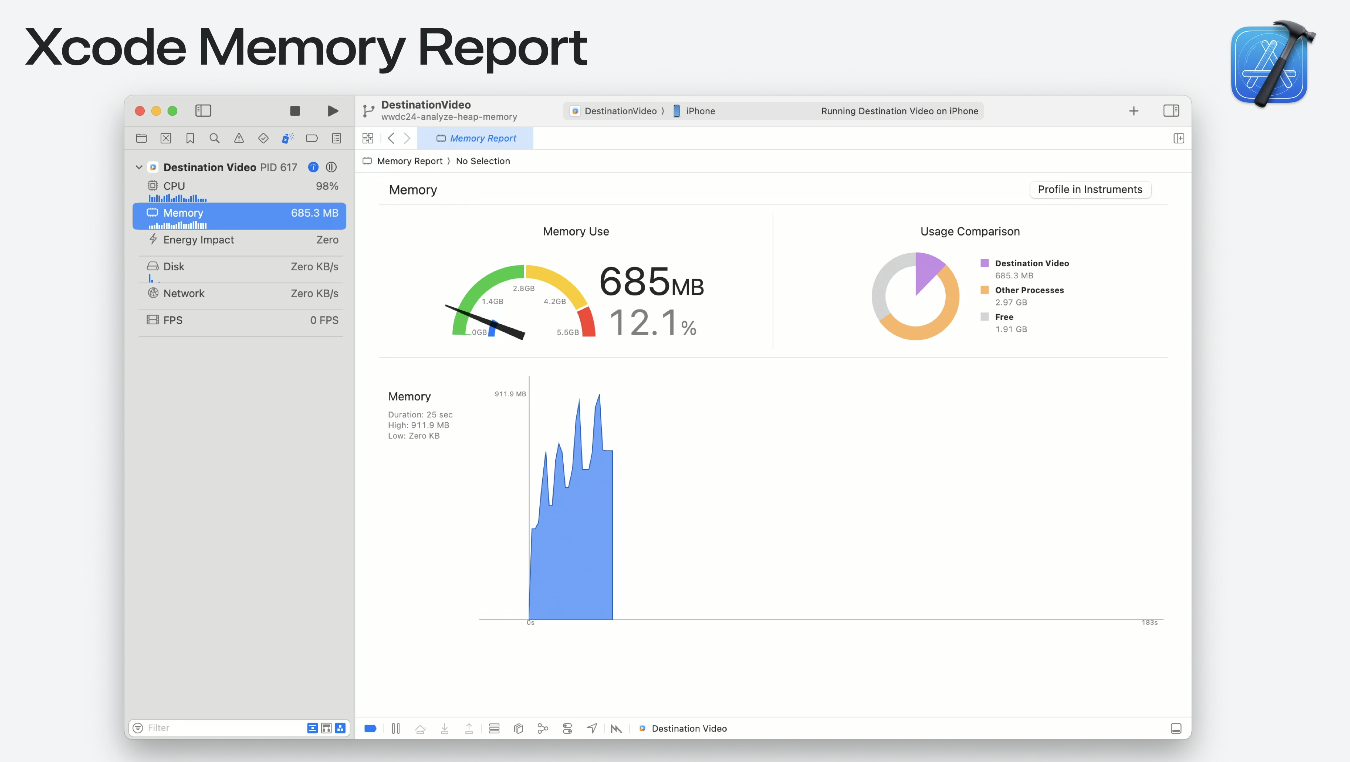Open the related items grid menu
Viewport: 1350px width, 762px height.
click(x=368, y=138)
